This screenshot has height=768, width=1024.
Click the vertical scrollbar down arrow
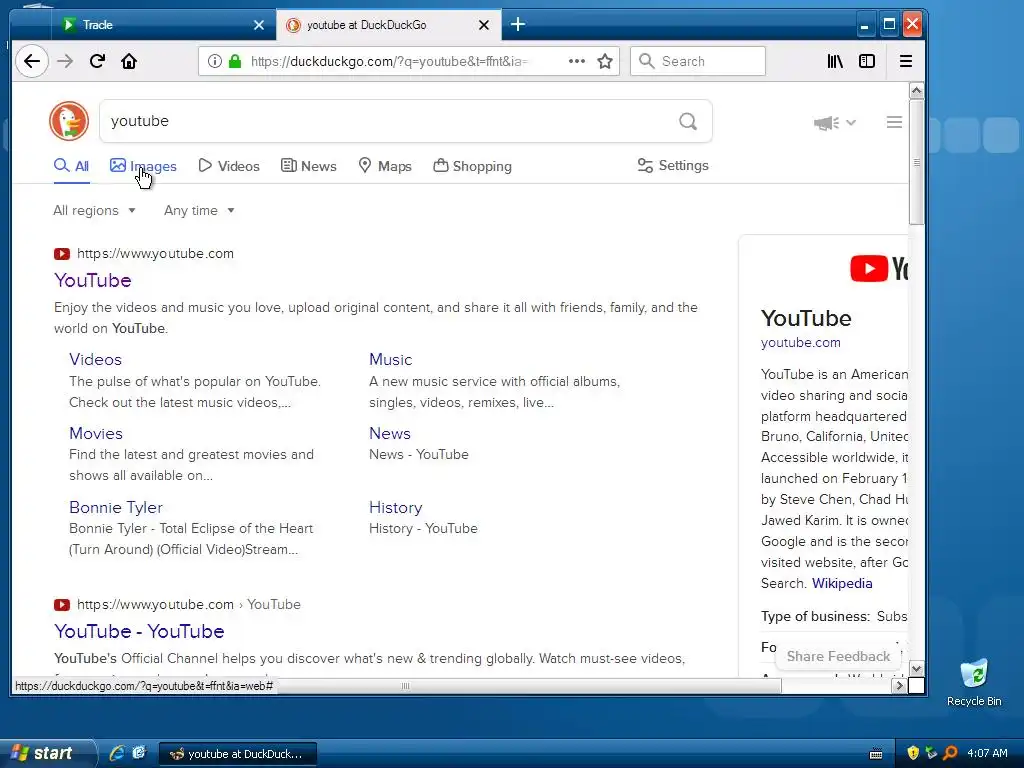click(x=916, y=668)
